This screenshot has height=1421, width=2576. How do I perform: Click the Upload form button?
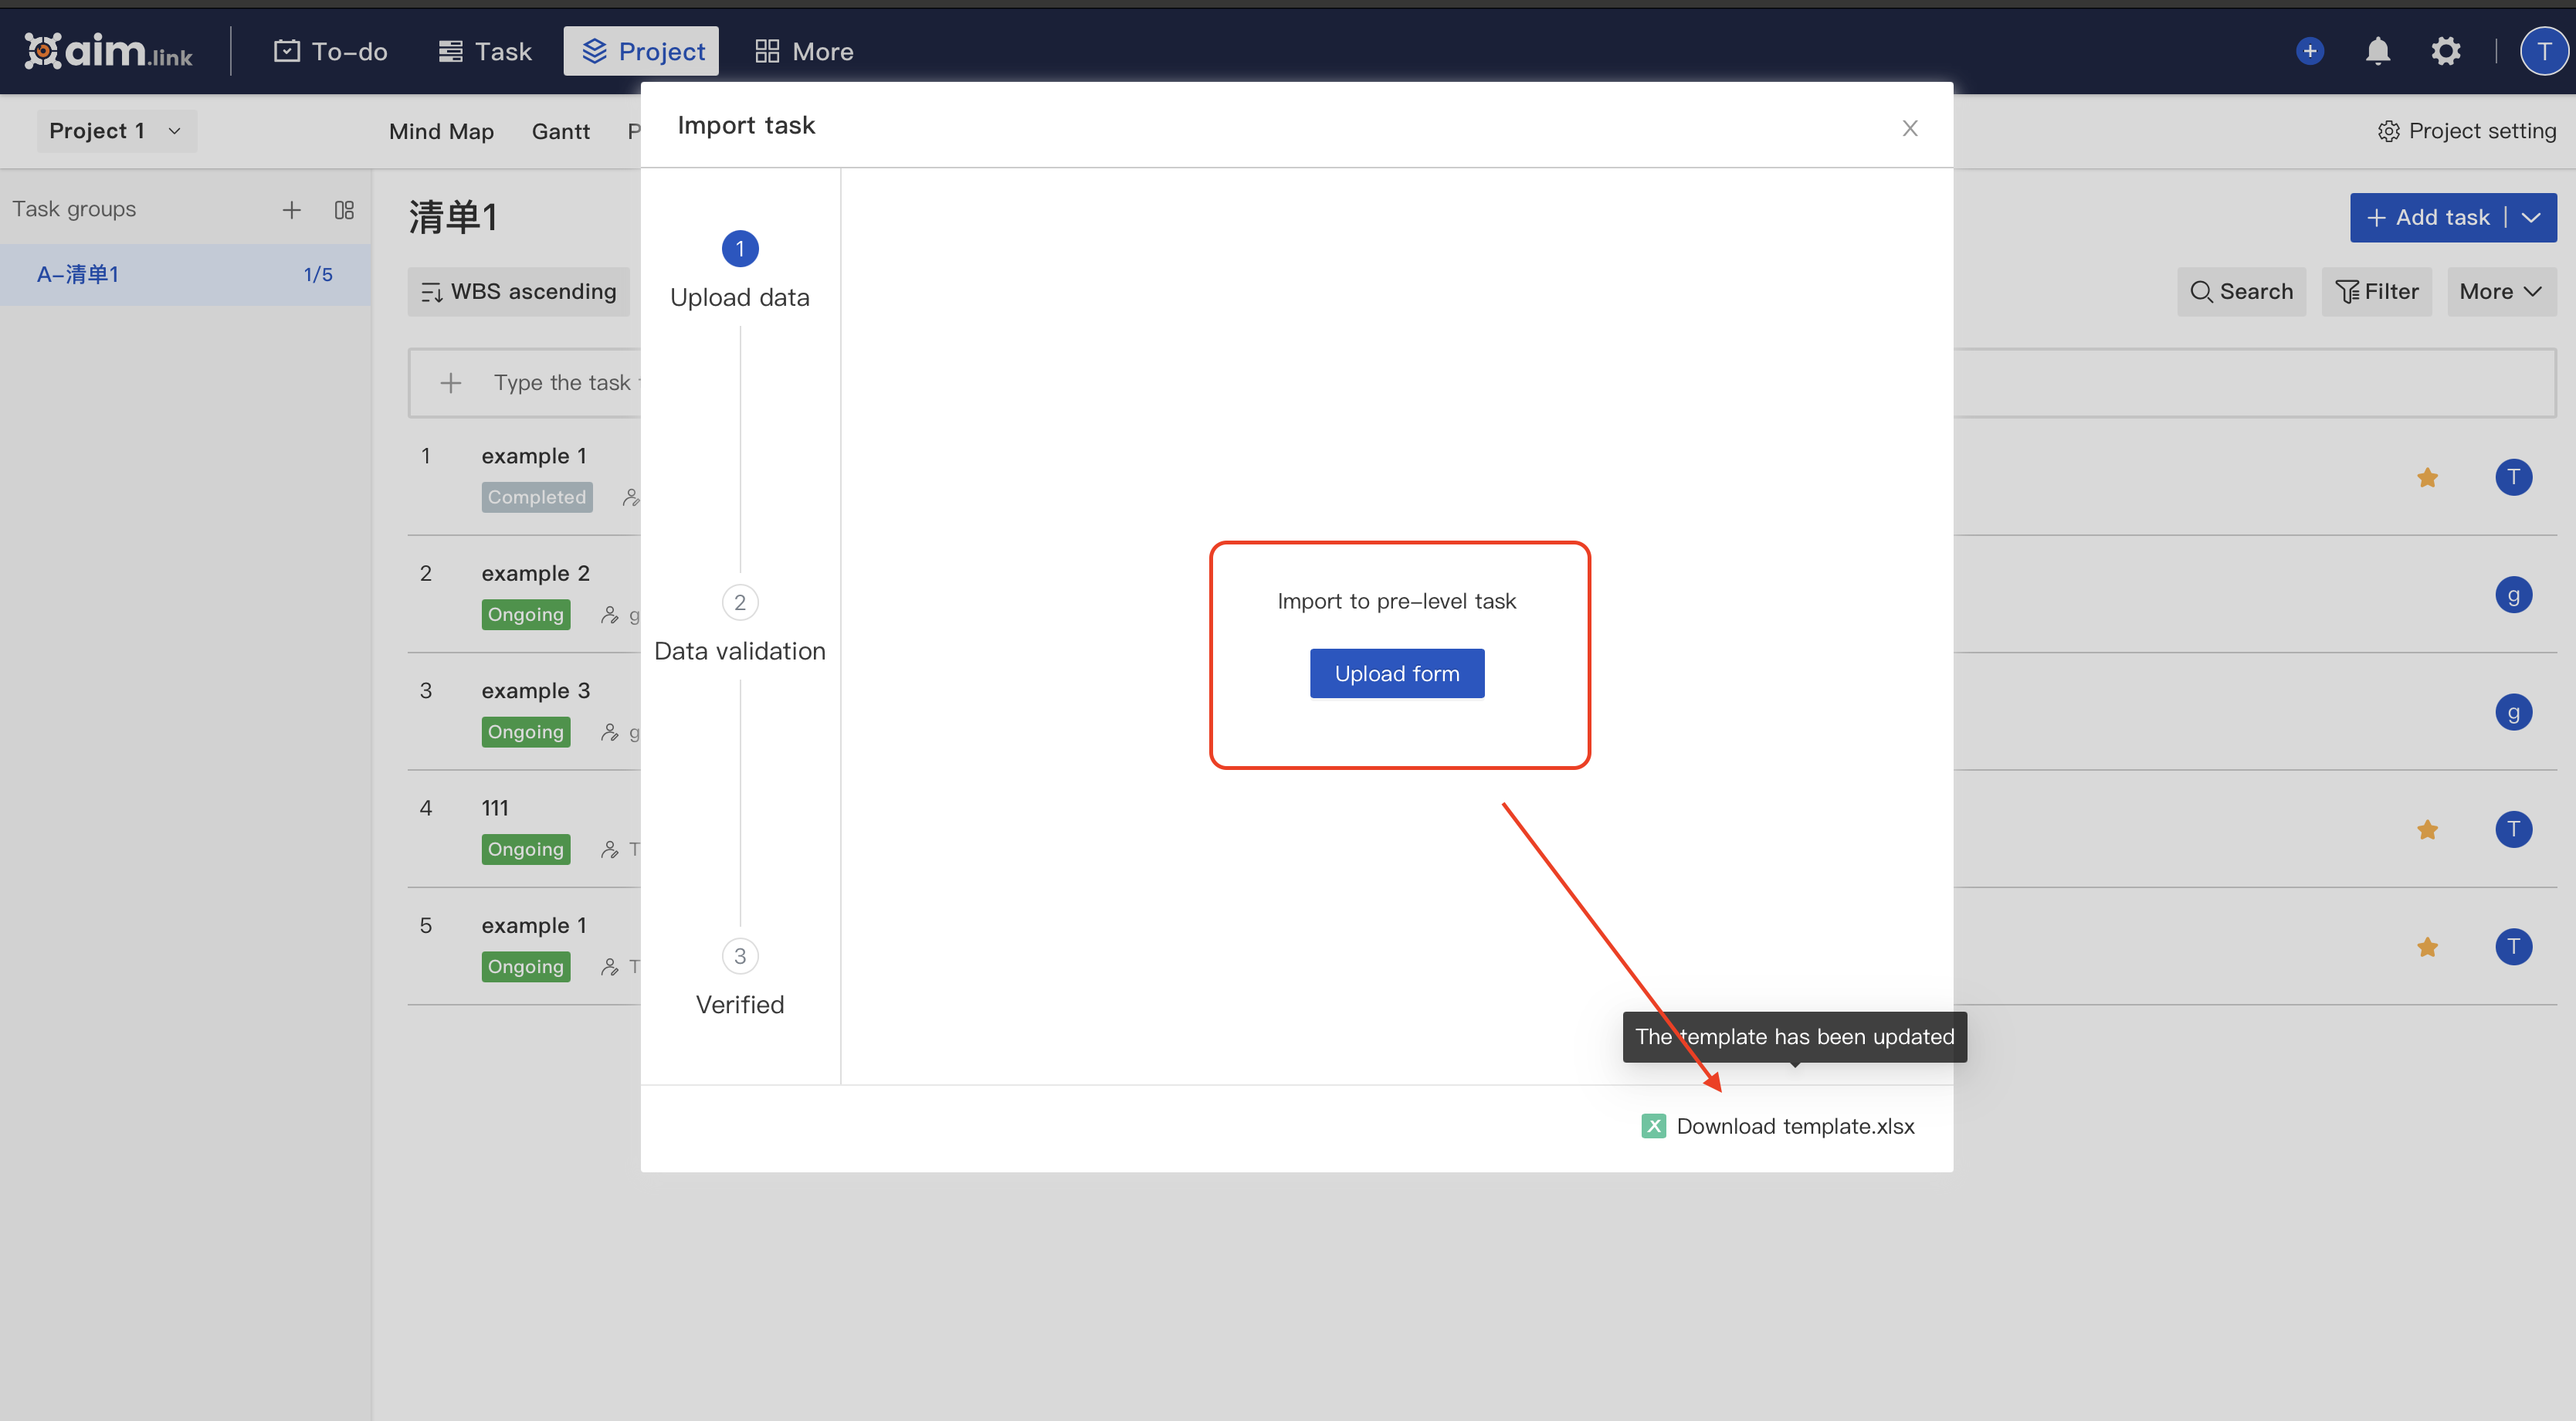(1397, 673)
